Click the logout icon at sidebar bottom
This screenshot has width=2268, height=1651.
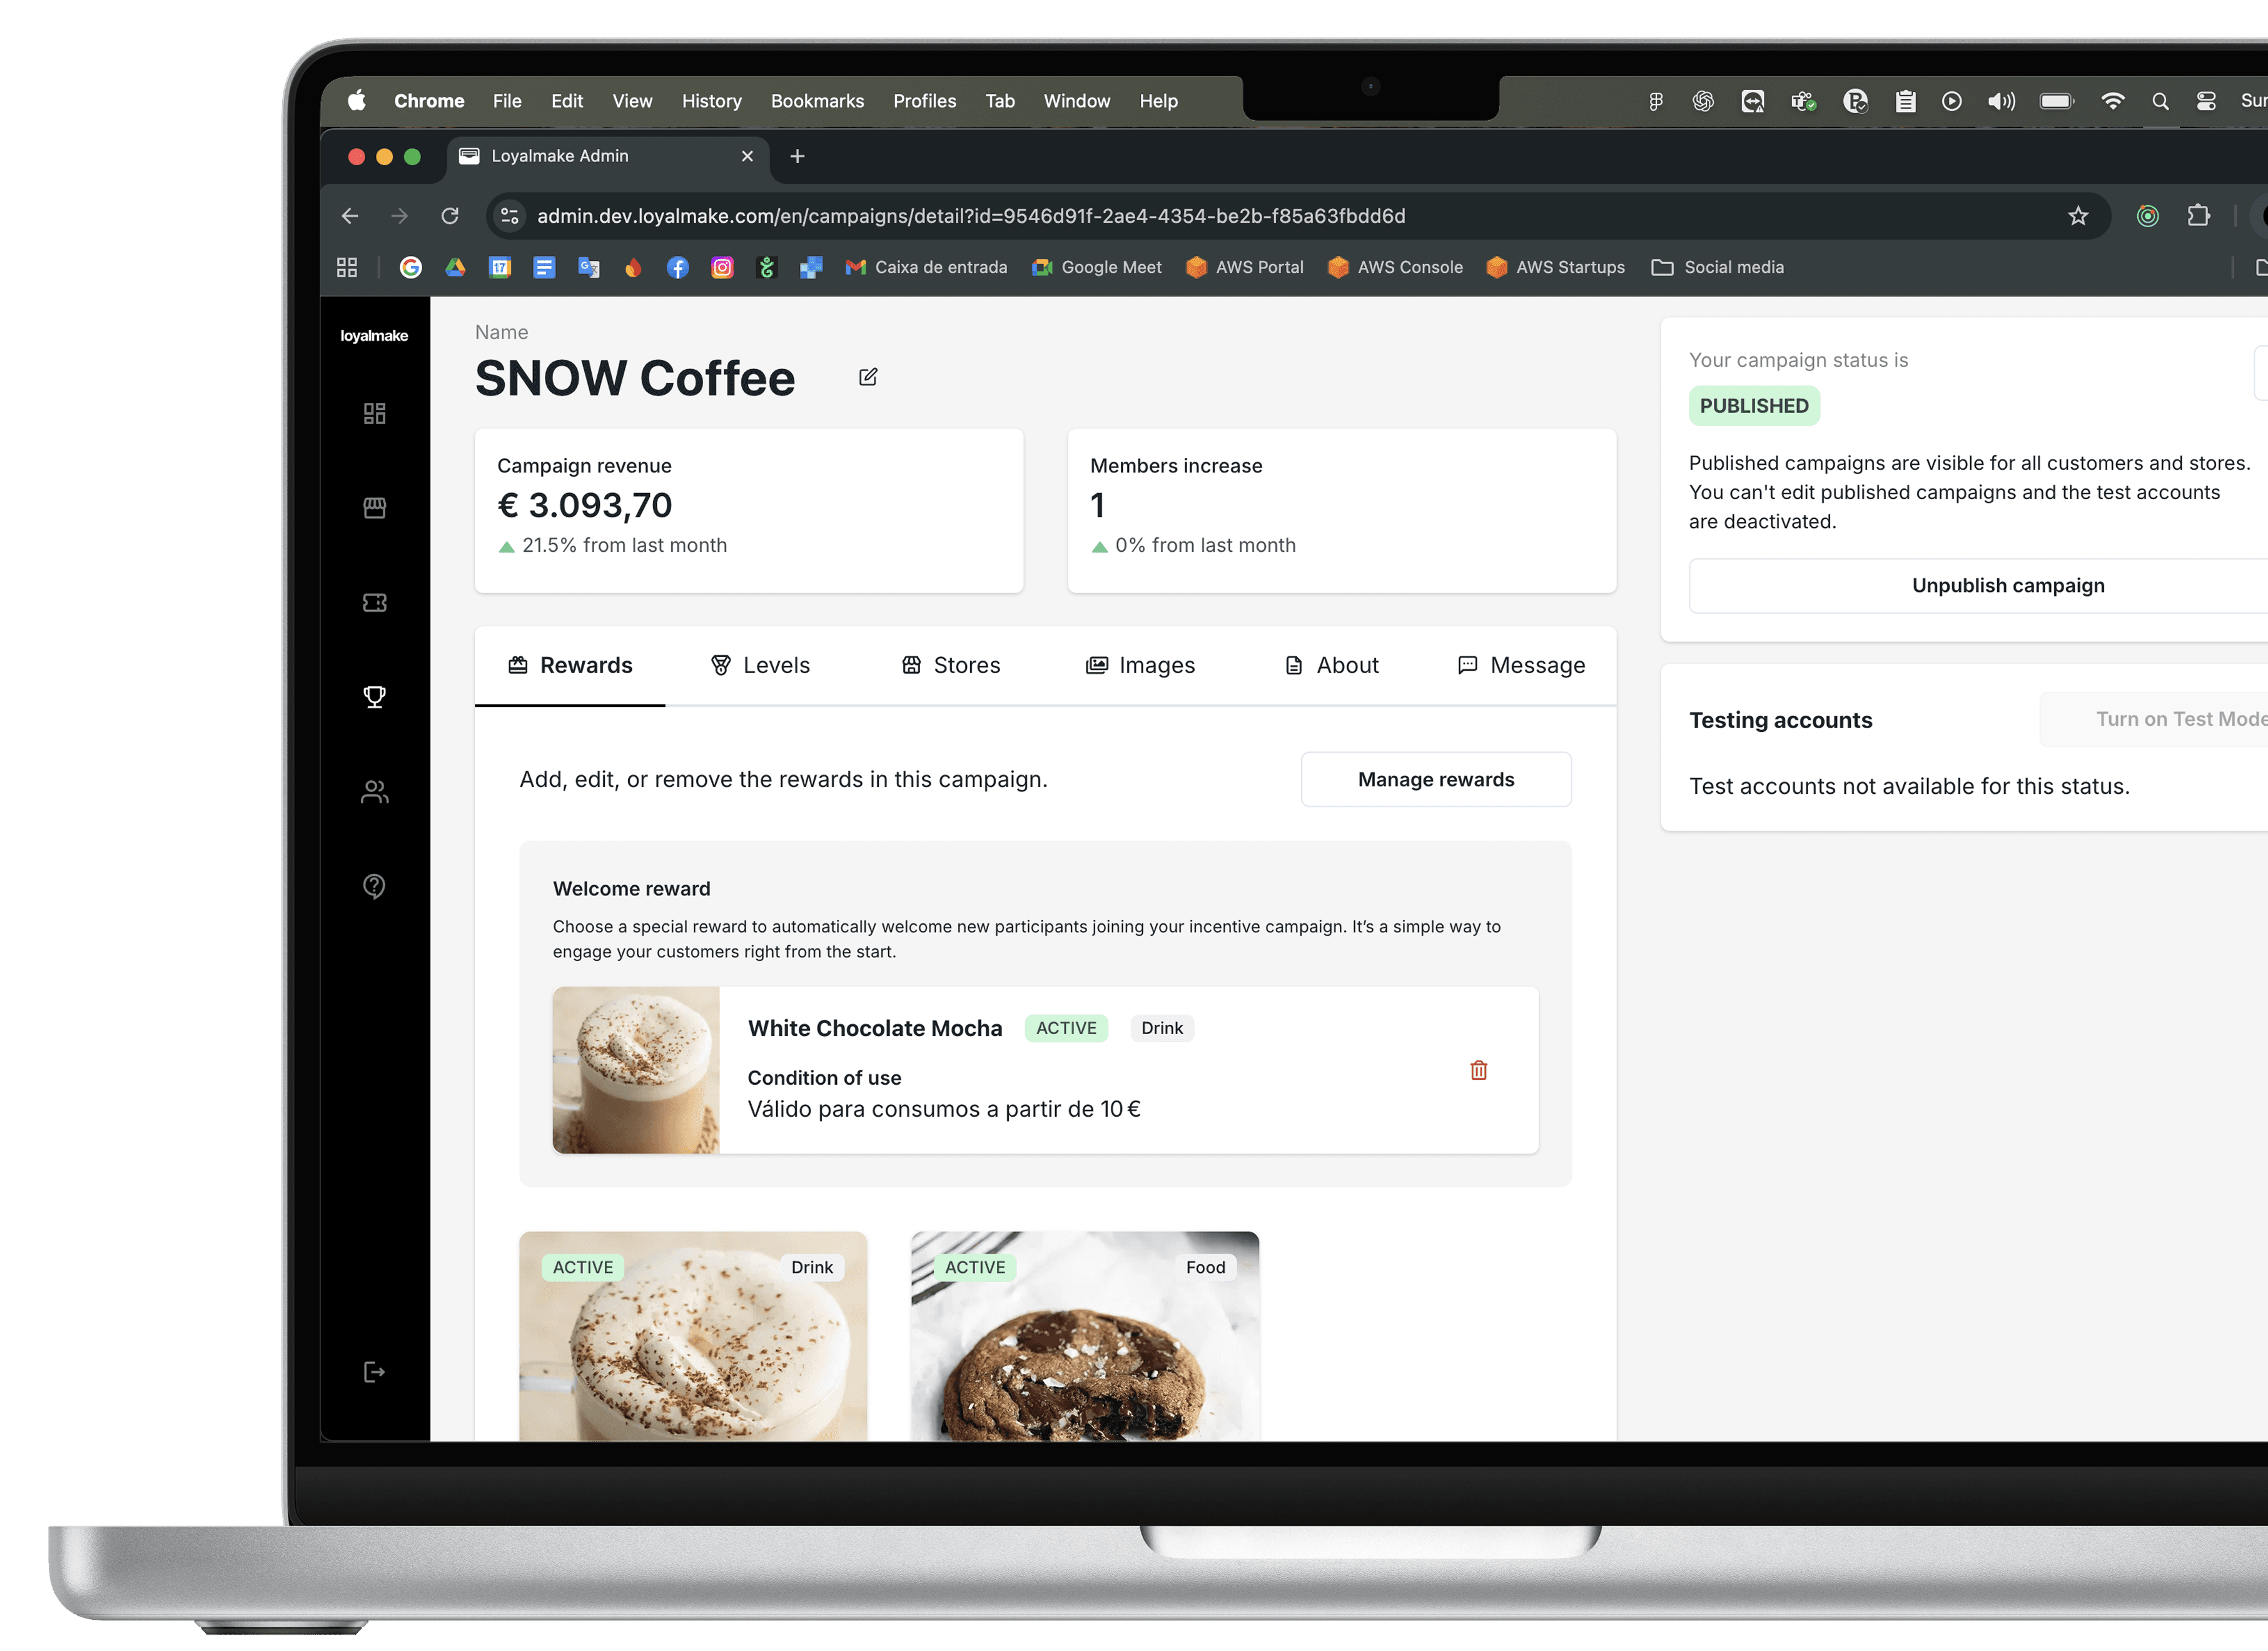pyautogui.click(x=374, y=1371)
